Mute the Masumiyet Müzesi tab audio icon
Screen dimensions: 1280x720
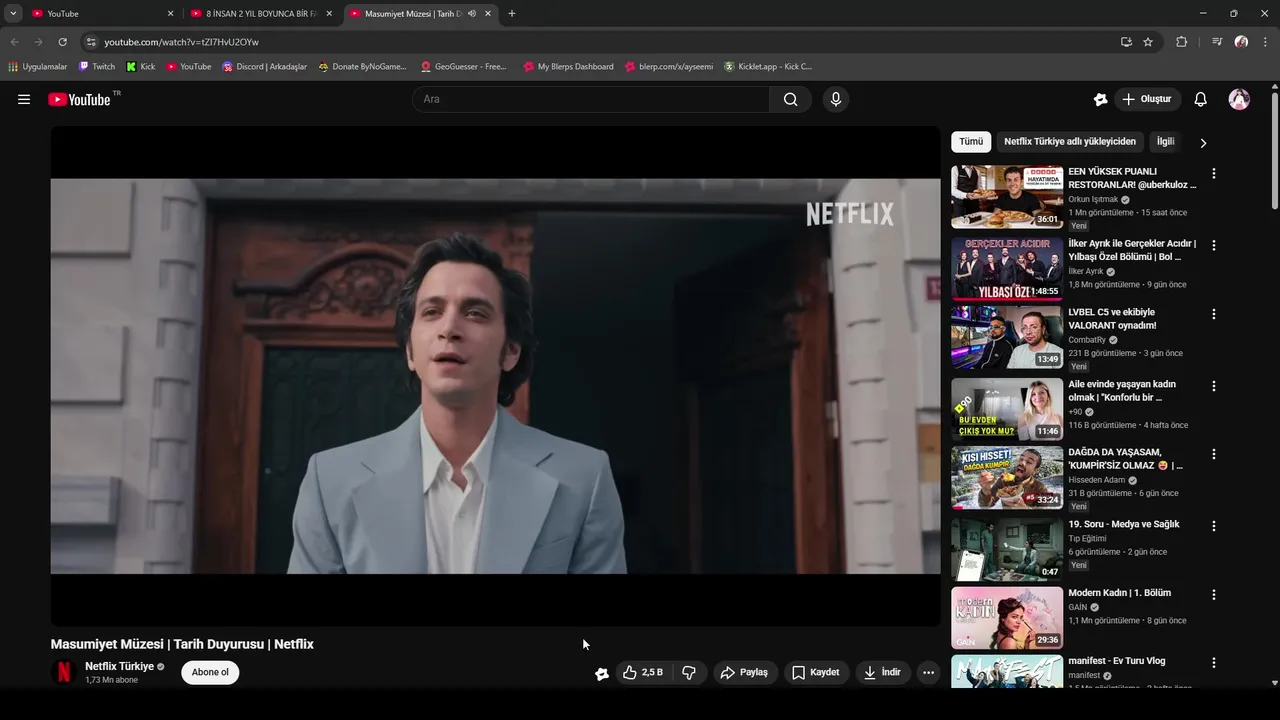point(472,14)
